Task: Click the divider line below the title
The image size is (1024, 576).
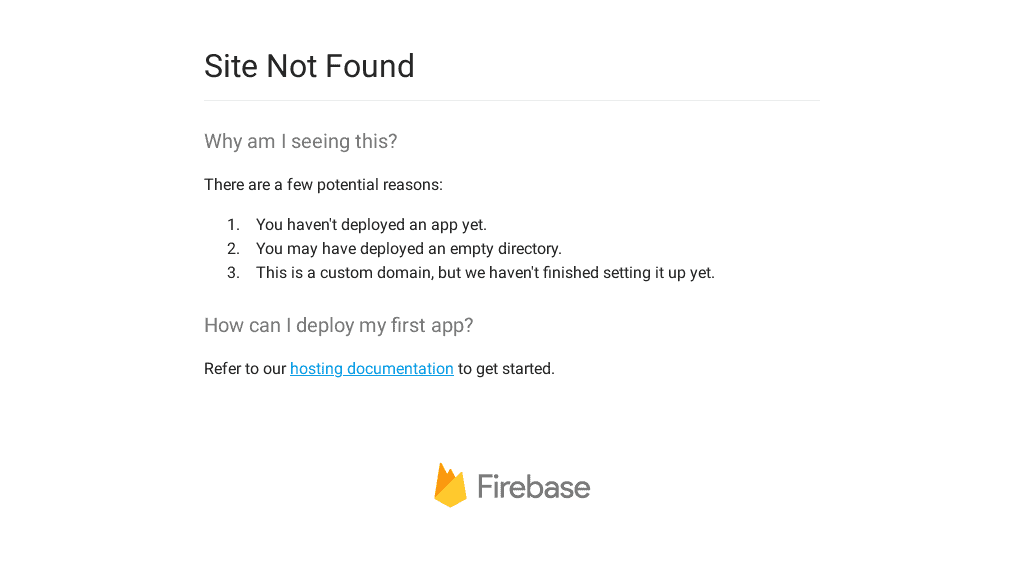Action: pos(512,101)
